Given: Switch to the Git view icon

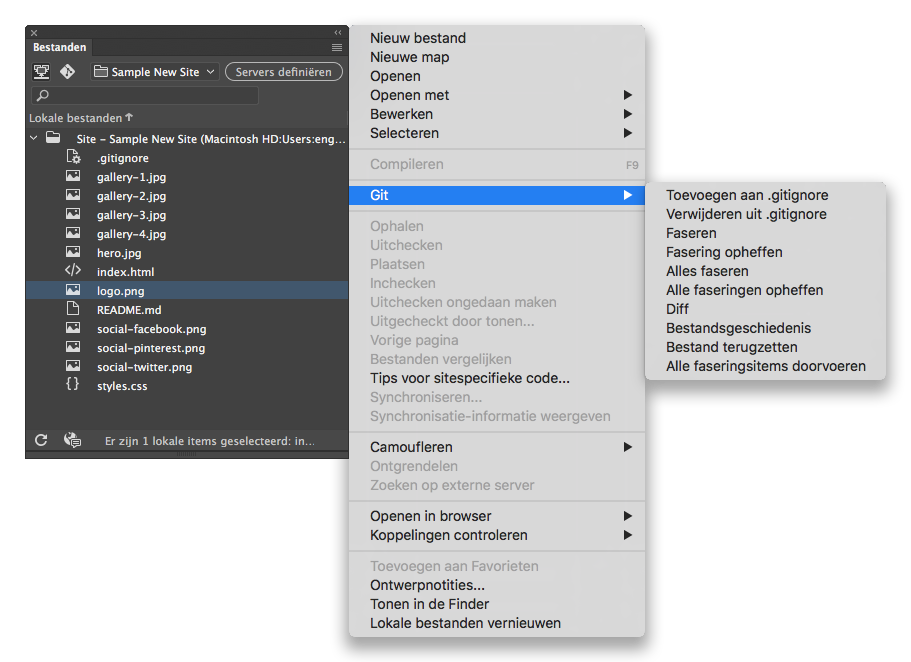Looking at the screenshot, I should [68, 72].
